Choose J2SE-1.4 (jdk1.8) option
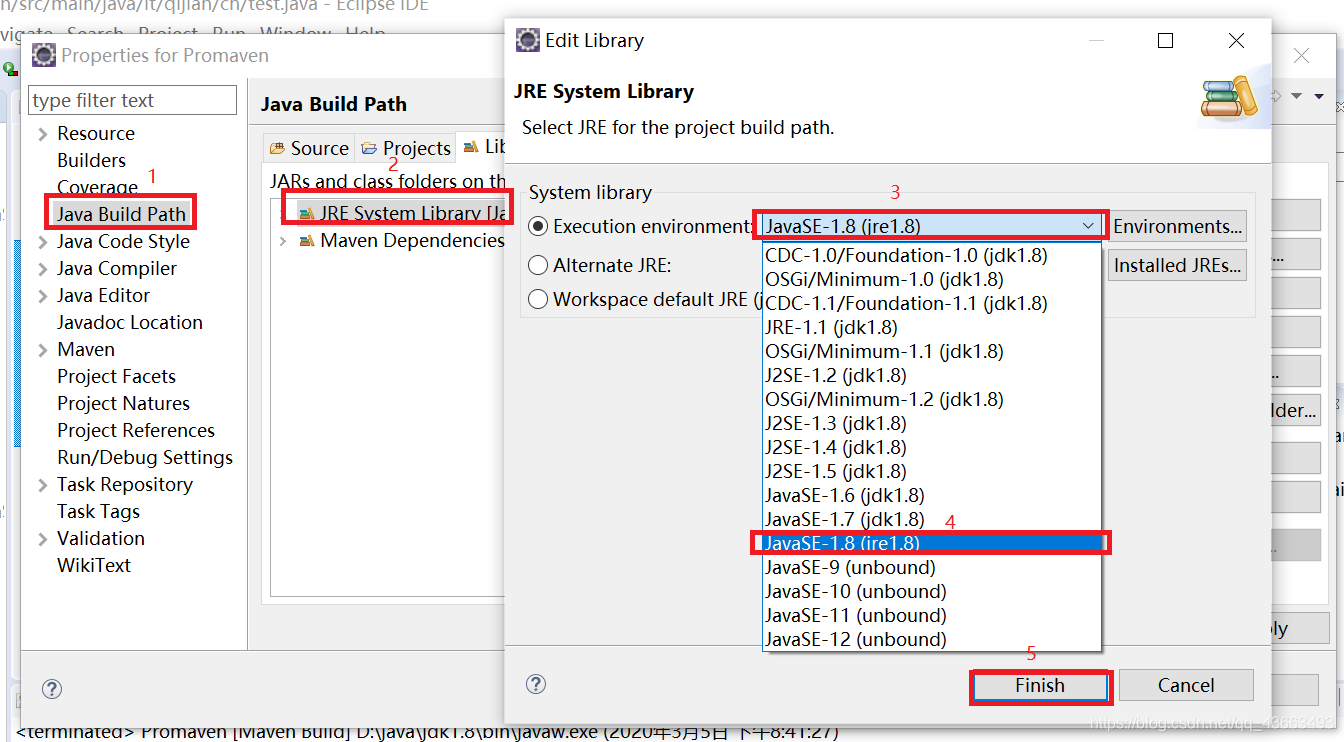This screenshot has width=1344, height=742. (x=932, y=447)
